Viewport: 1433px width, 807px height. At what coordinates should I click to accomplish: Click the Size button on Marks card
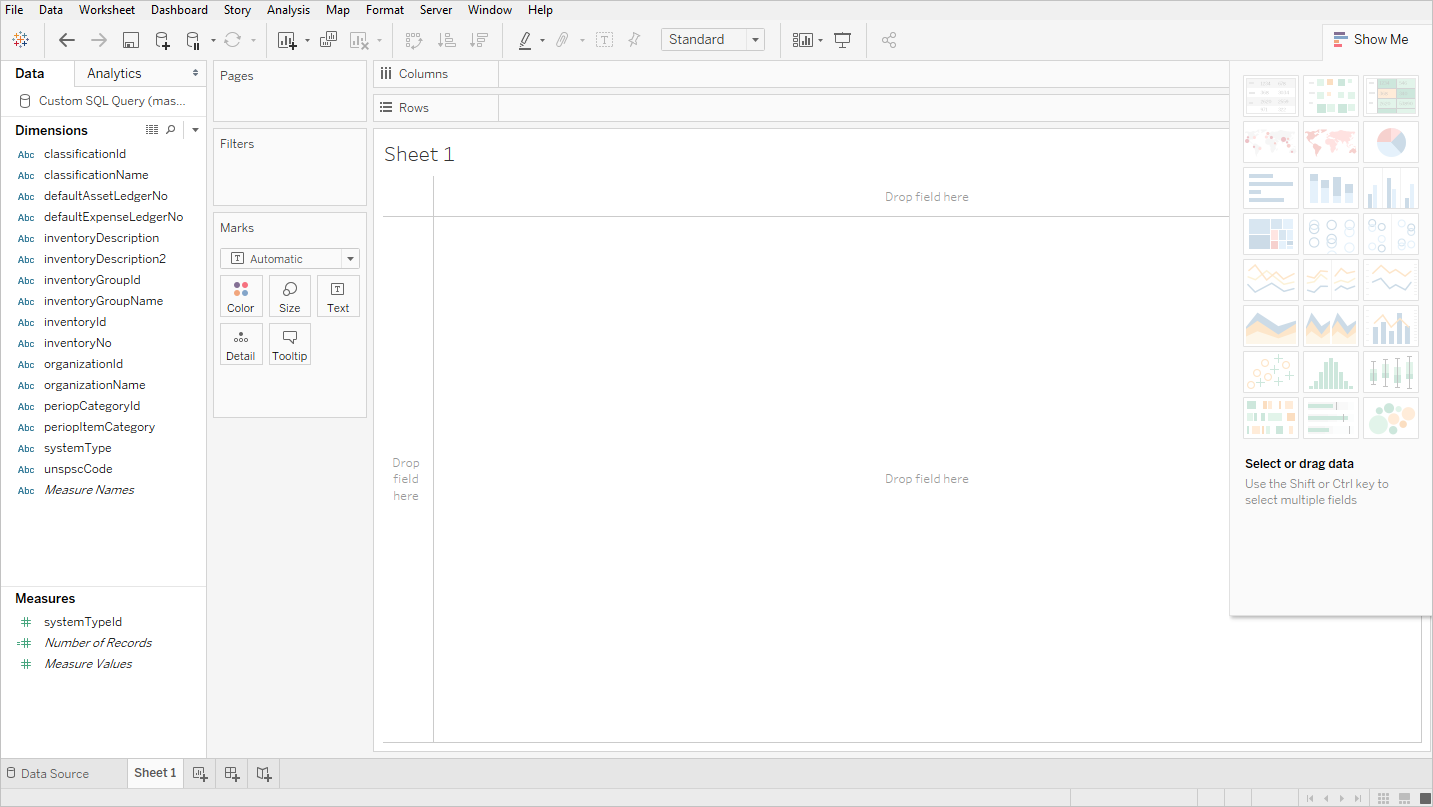(290, 296)
